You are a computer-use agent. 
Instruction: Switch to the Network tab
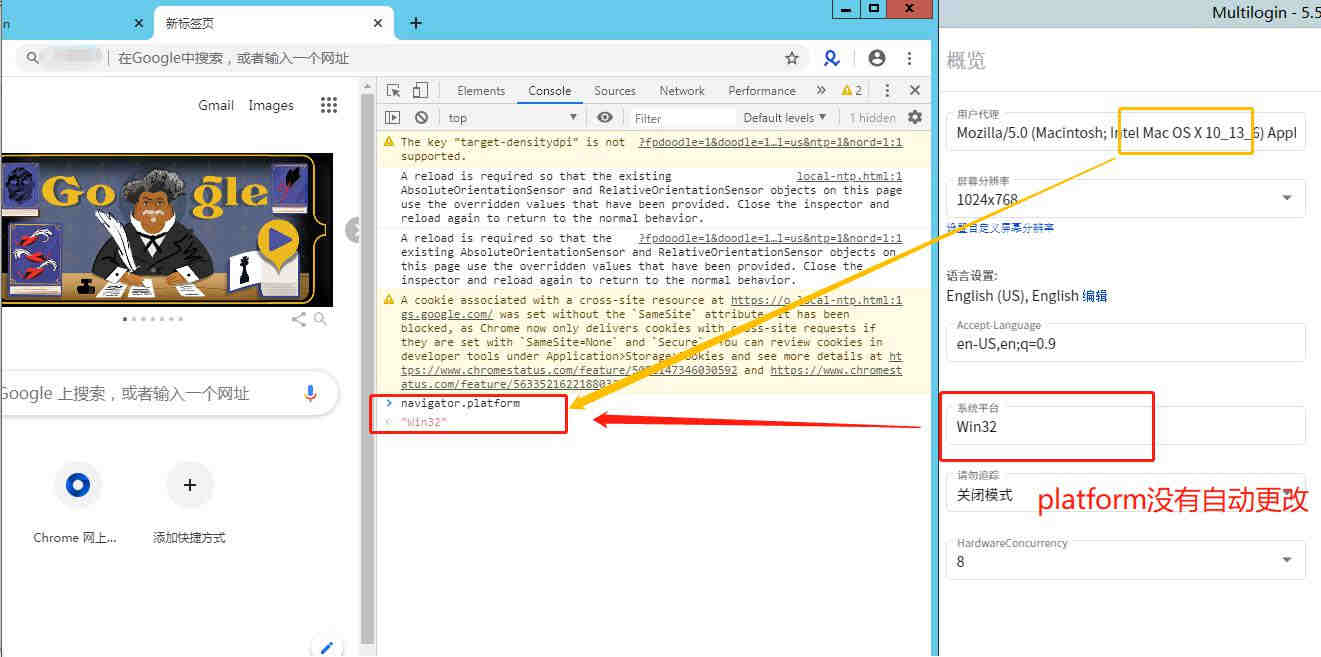[x=682, y=90]
